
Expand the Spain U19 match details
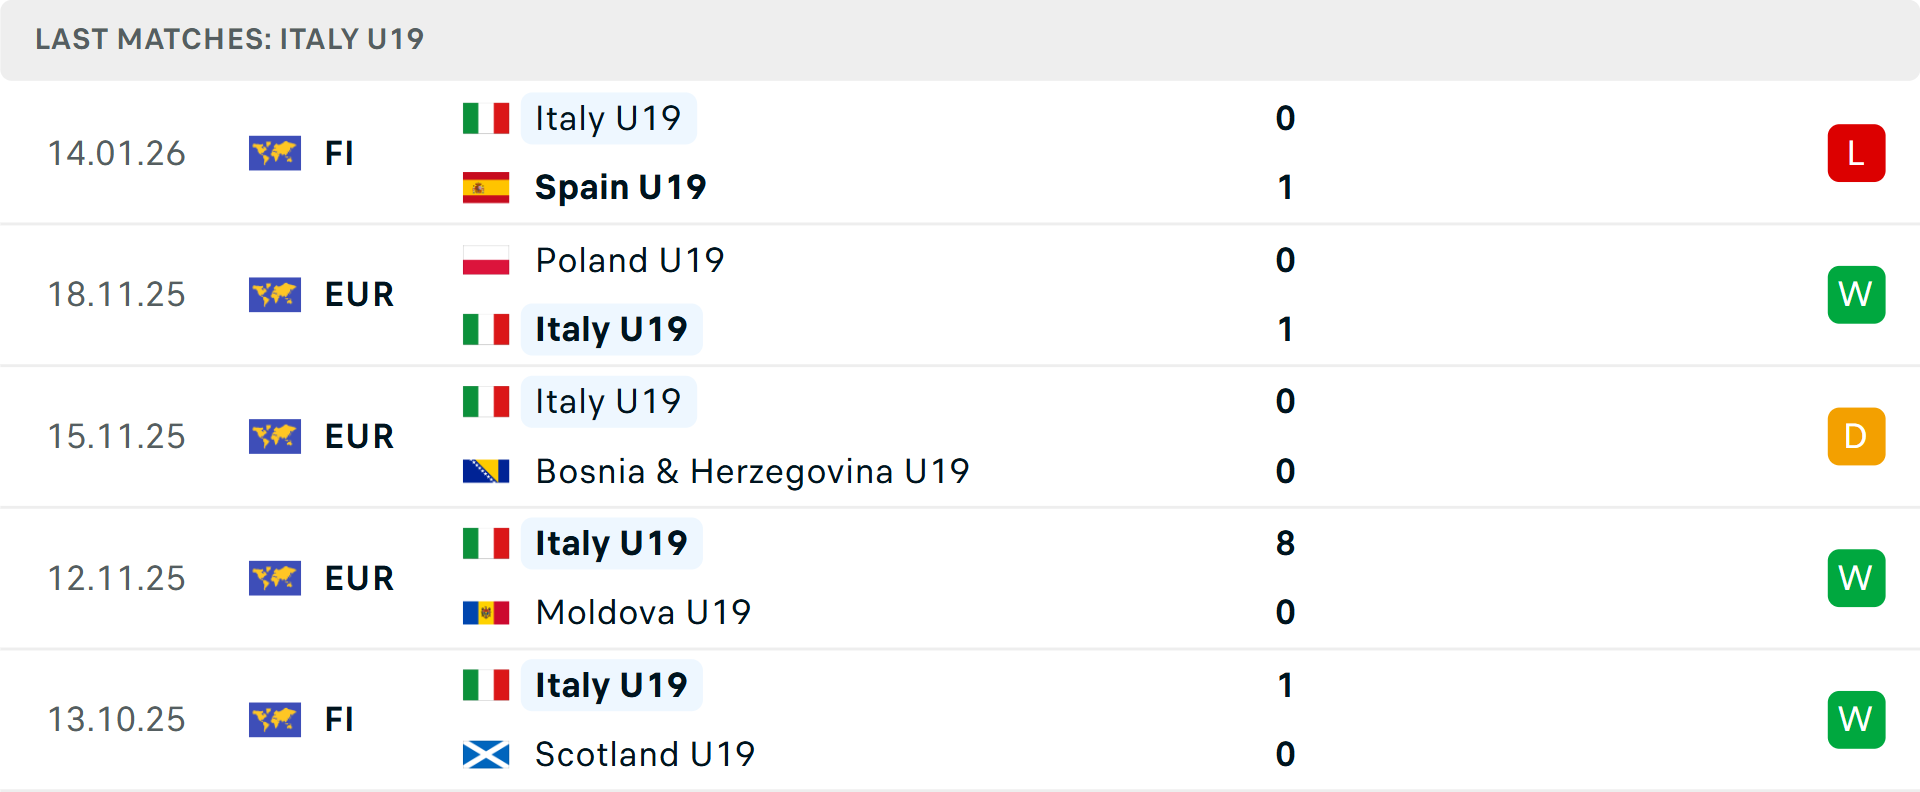point(620,187)
